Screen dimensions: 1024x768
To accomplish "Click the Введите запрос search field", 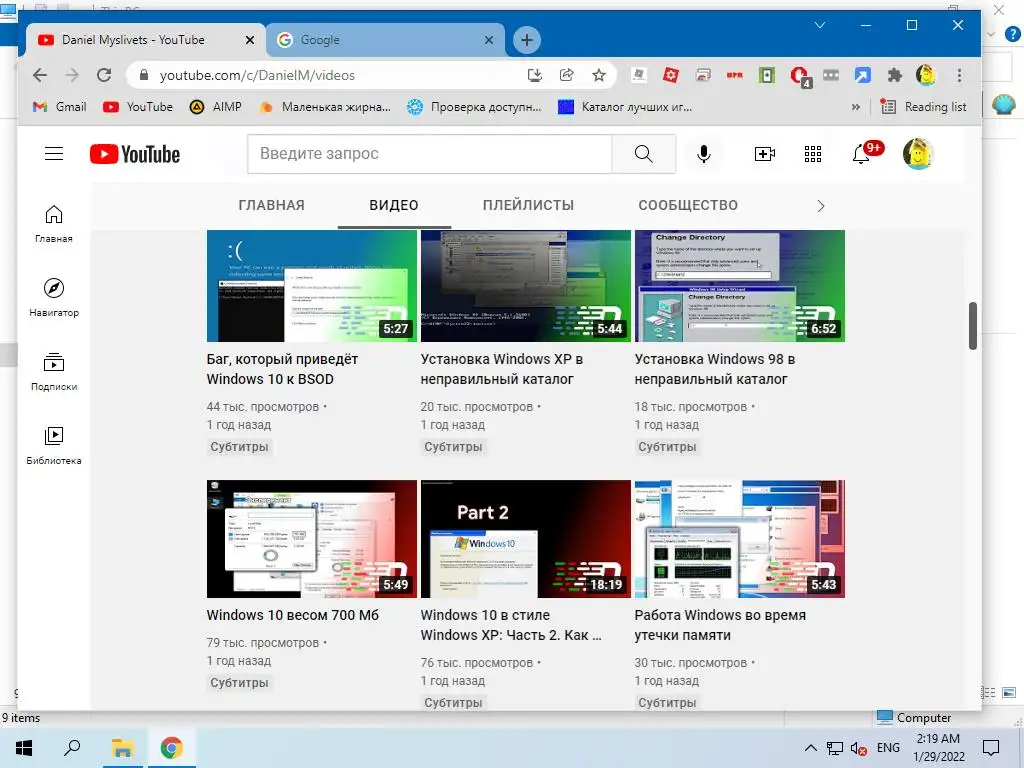I will [430, 154].
